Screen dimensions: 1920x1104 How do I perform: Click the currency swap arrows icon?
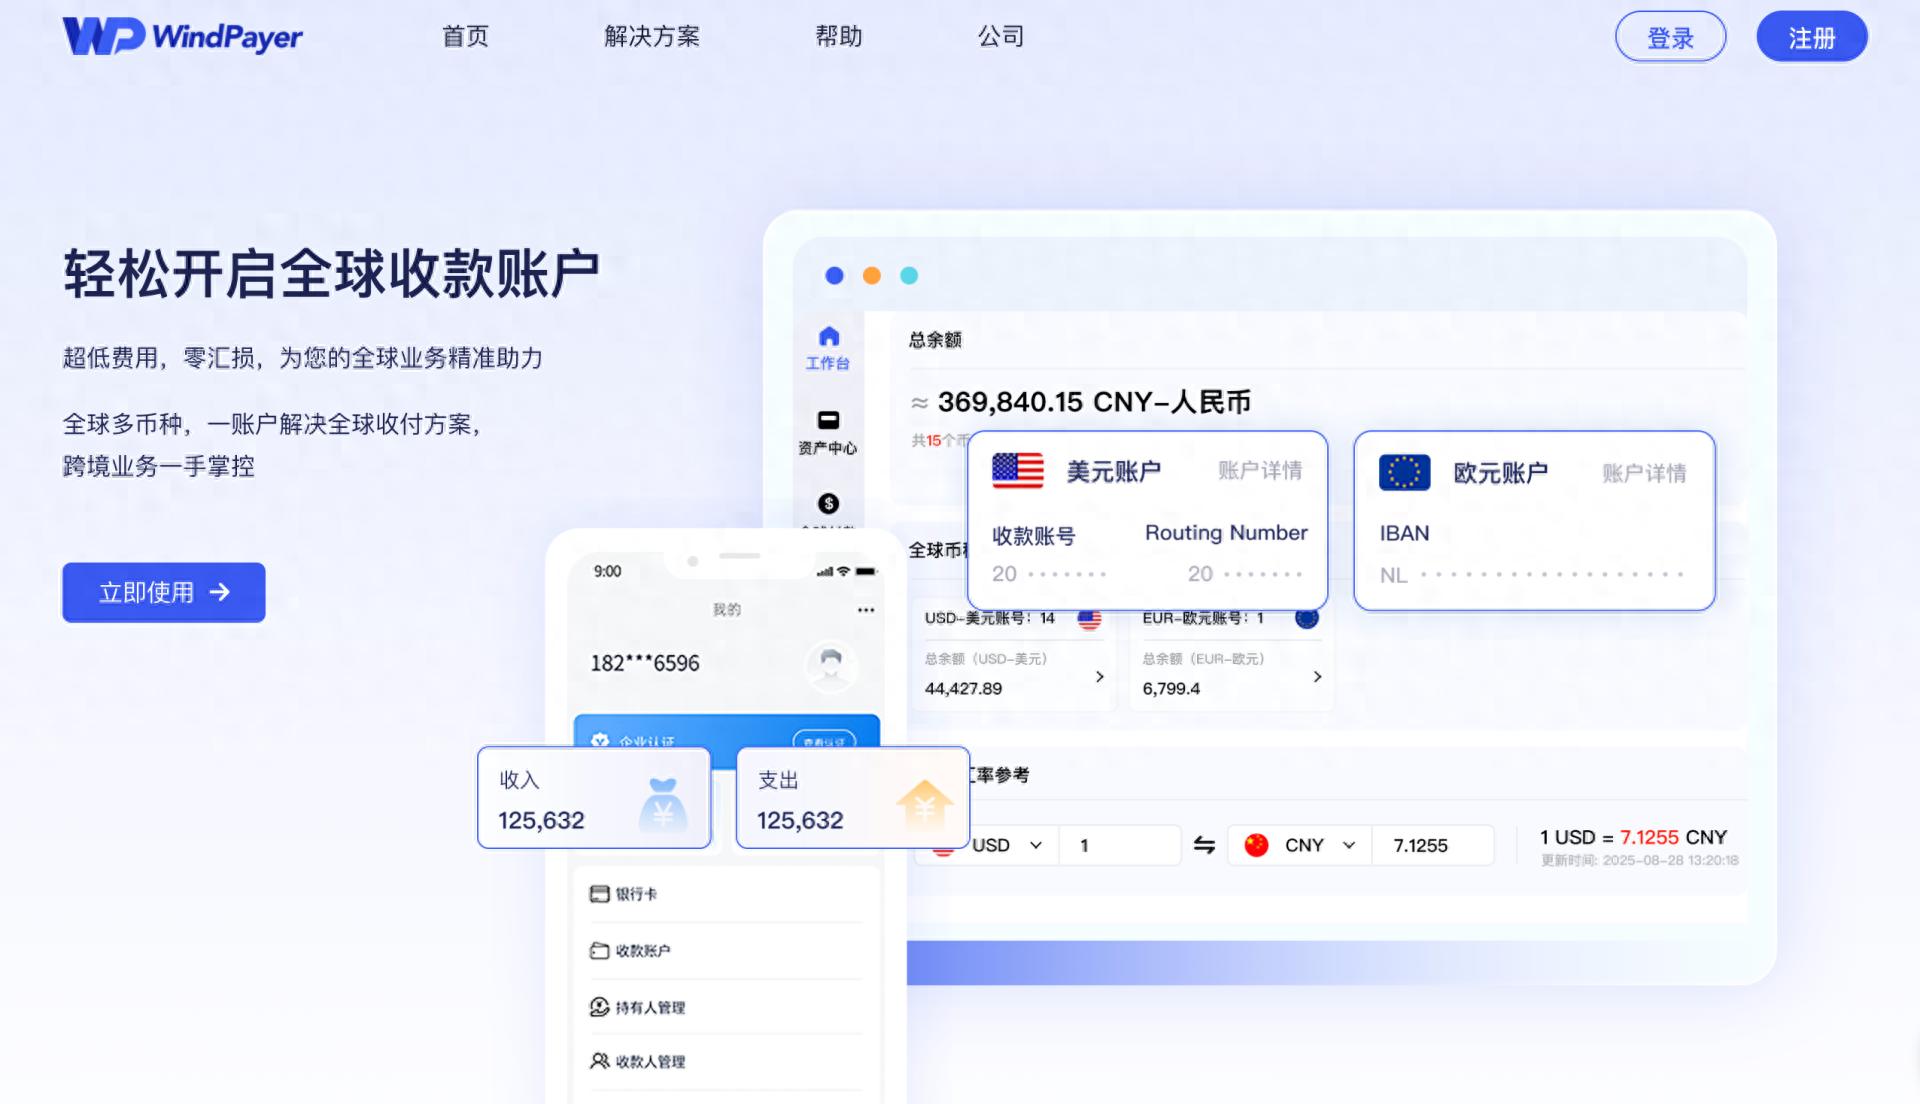1204,845
